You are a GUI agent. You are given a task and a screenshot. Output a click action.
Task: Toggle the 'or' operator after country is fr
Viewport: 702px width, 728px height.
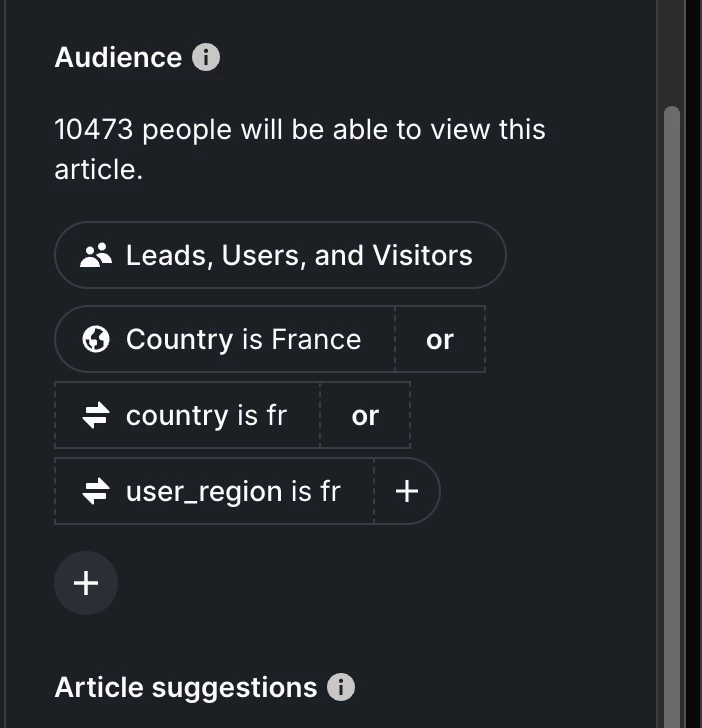365,416
